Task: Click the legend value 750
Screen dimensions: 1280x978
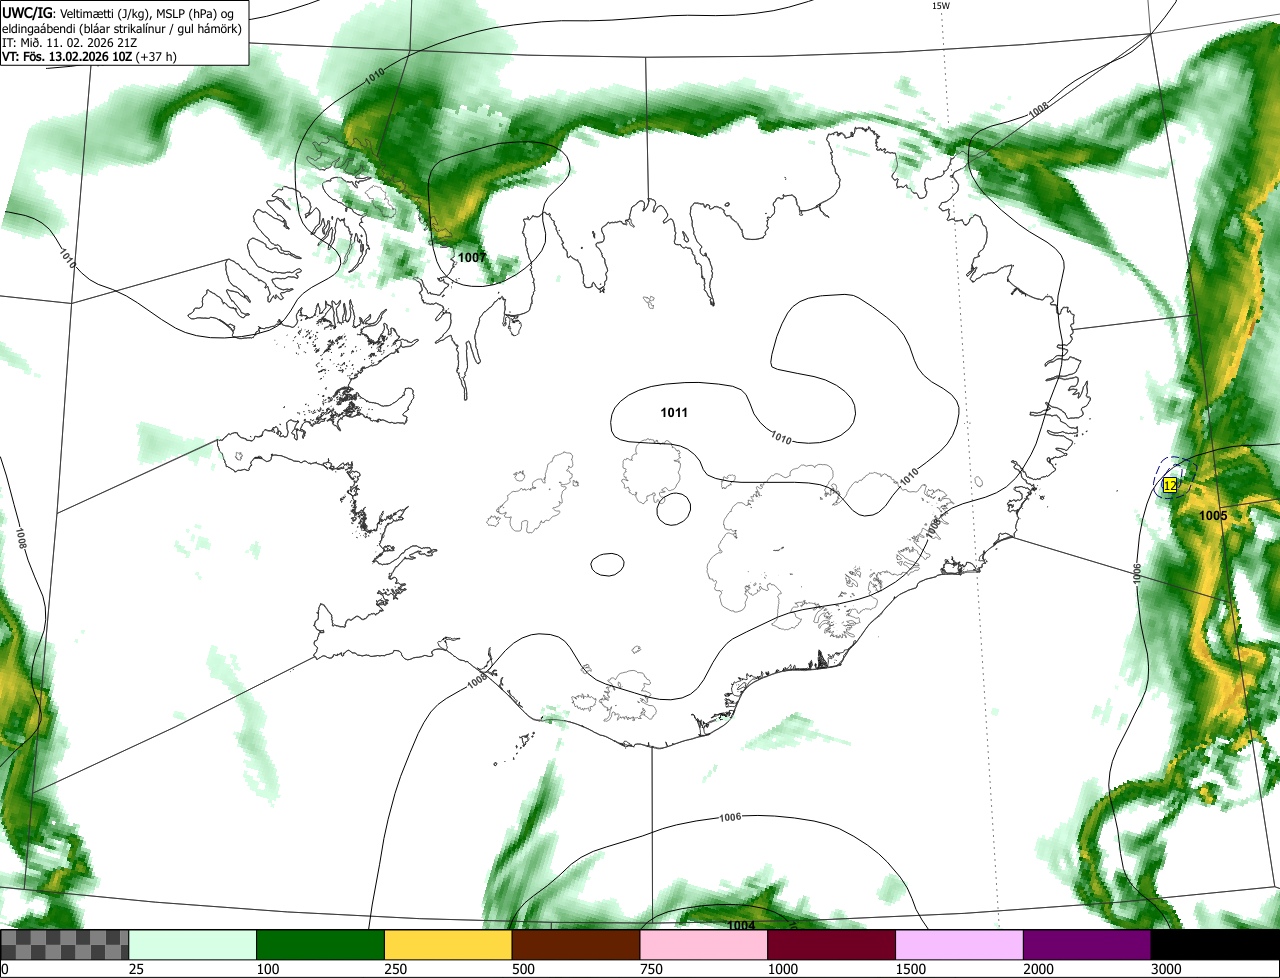Action: pyautogui.click(x=650, y=969)
